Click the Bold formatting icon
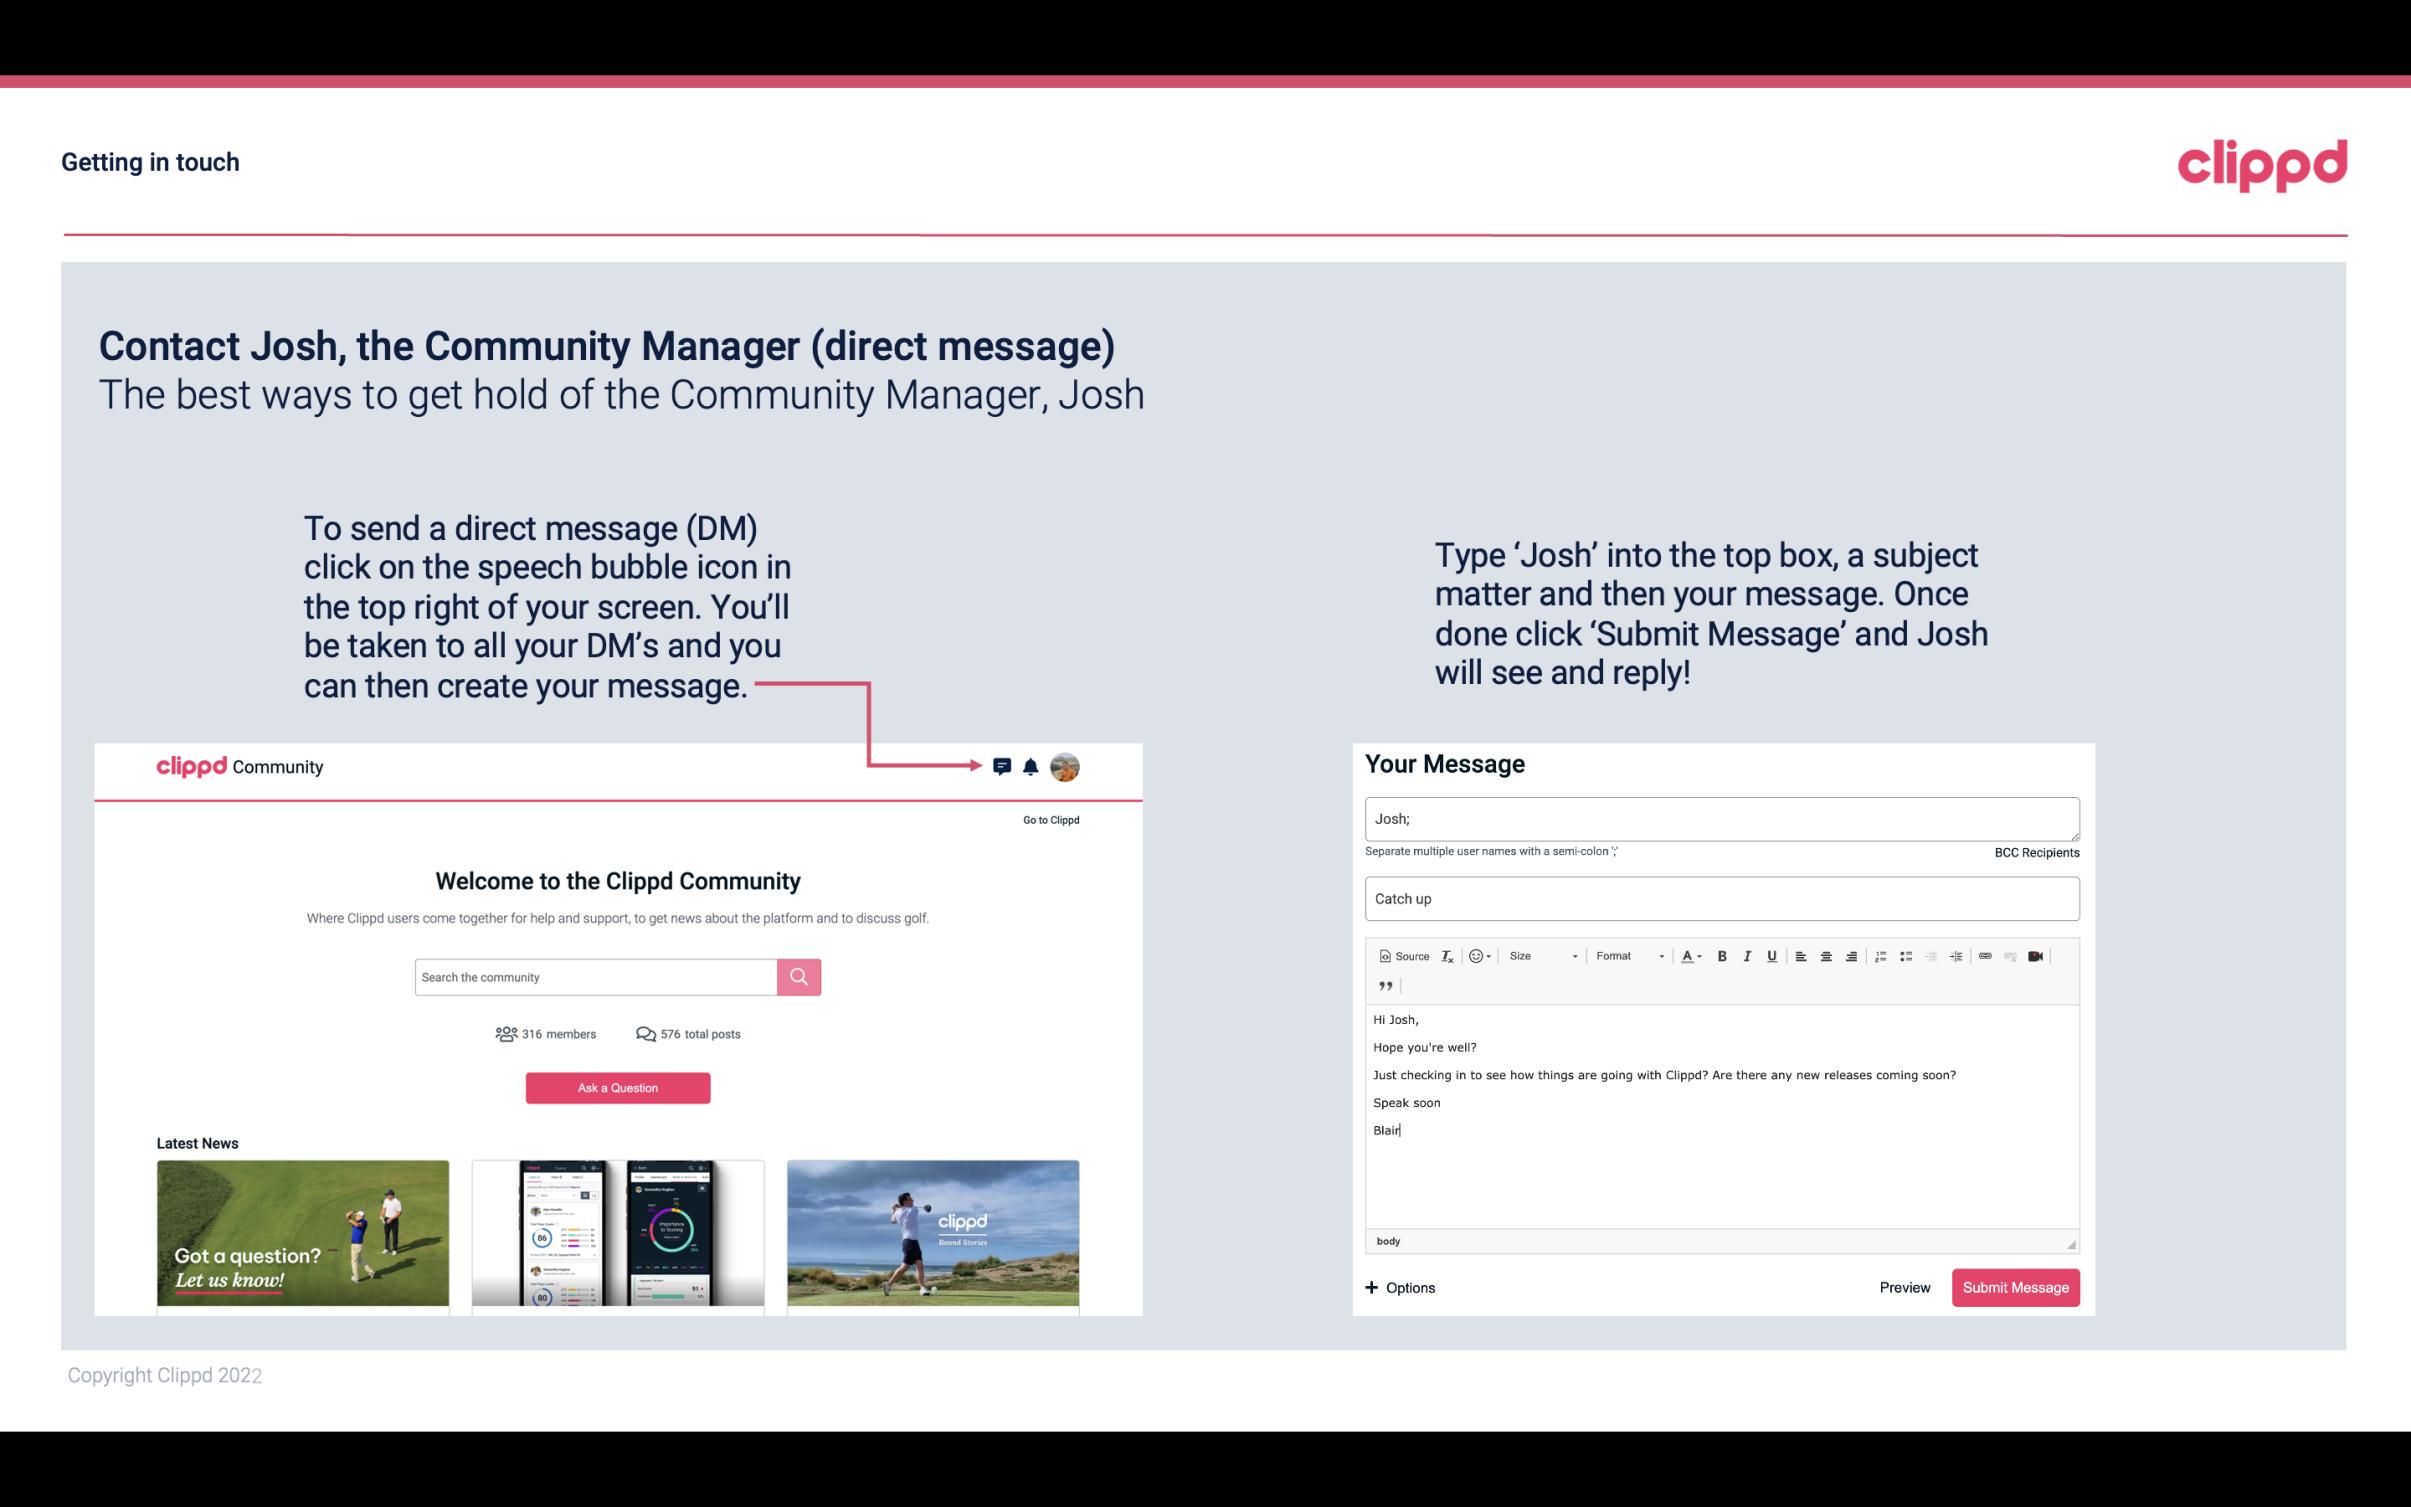 point(1722,955)
